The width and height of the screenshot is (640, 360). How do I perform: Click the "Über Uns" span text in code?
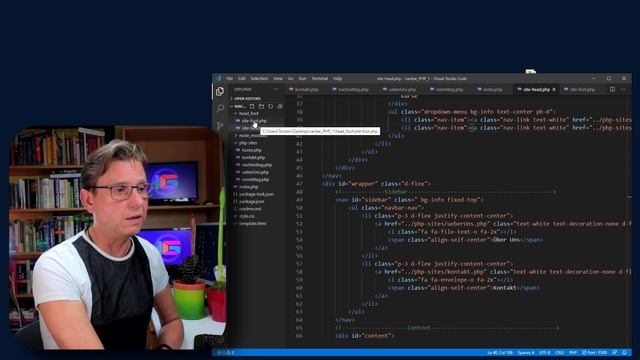(x=506, y=240)
